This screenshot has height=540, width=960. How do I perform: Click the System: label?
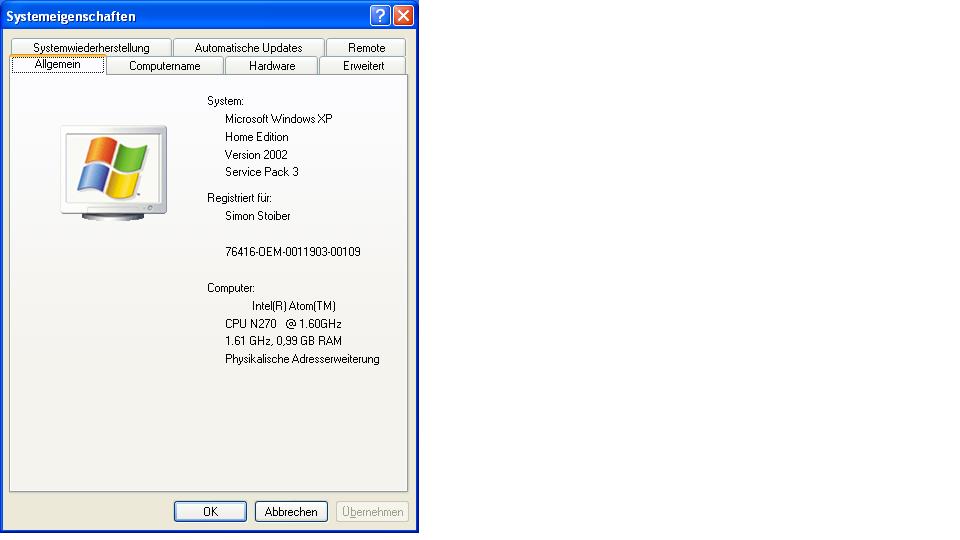(x=225, y=101)
